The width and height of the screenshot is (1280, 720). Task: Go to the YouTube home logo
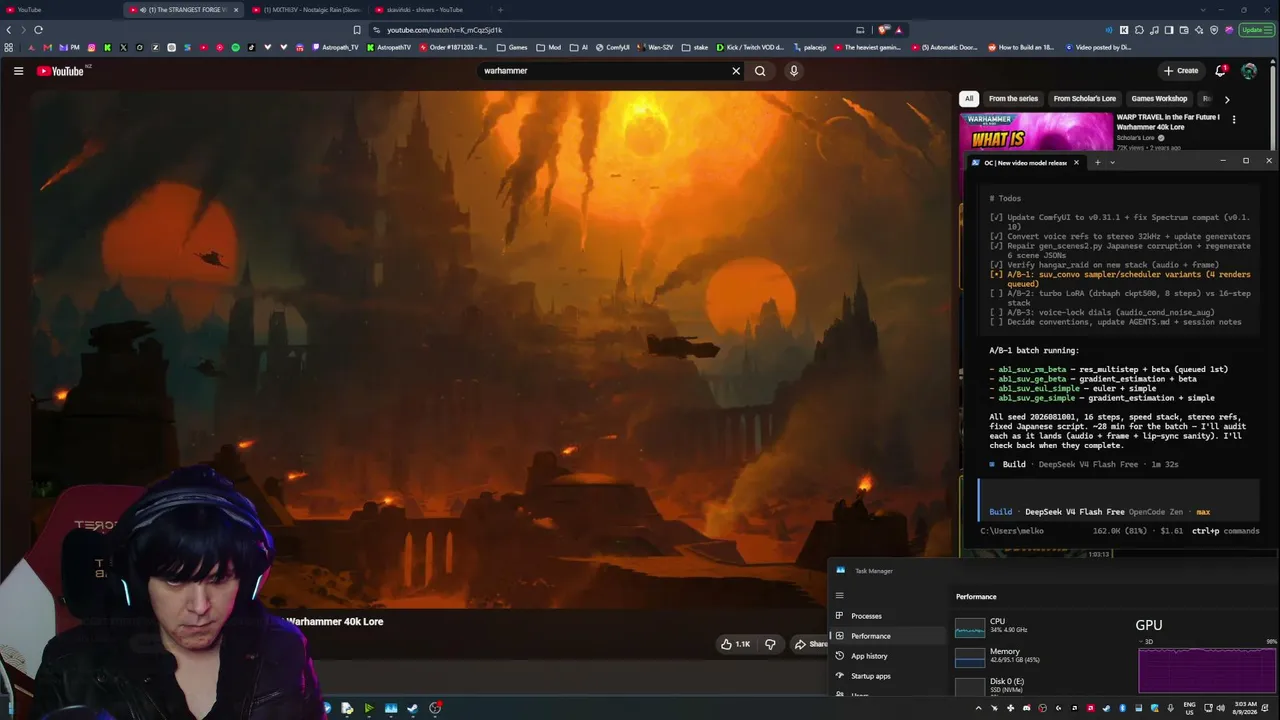point(61,71)
